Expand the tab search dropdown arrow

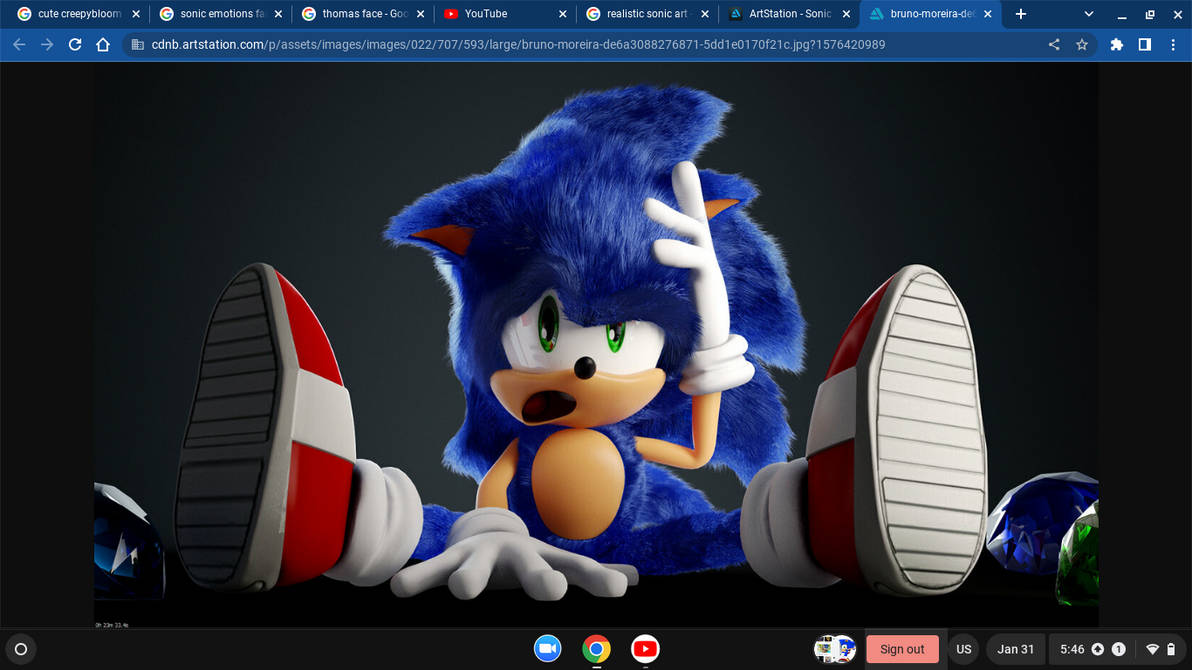[1089, 14]
